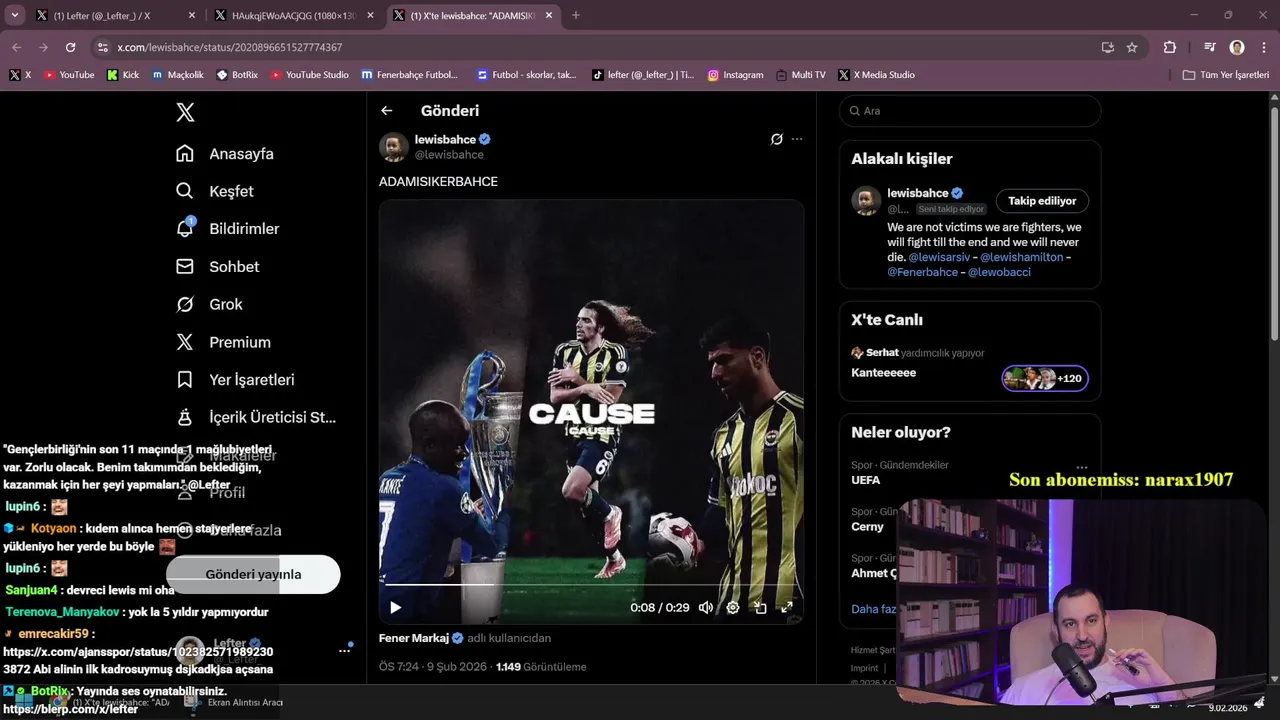Click the Ara search field
The width and height of the screenshot is (1280, 720).
[x=970, y=111]
